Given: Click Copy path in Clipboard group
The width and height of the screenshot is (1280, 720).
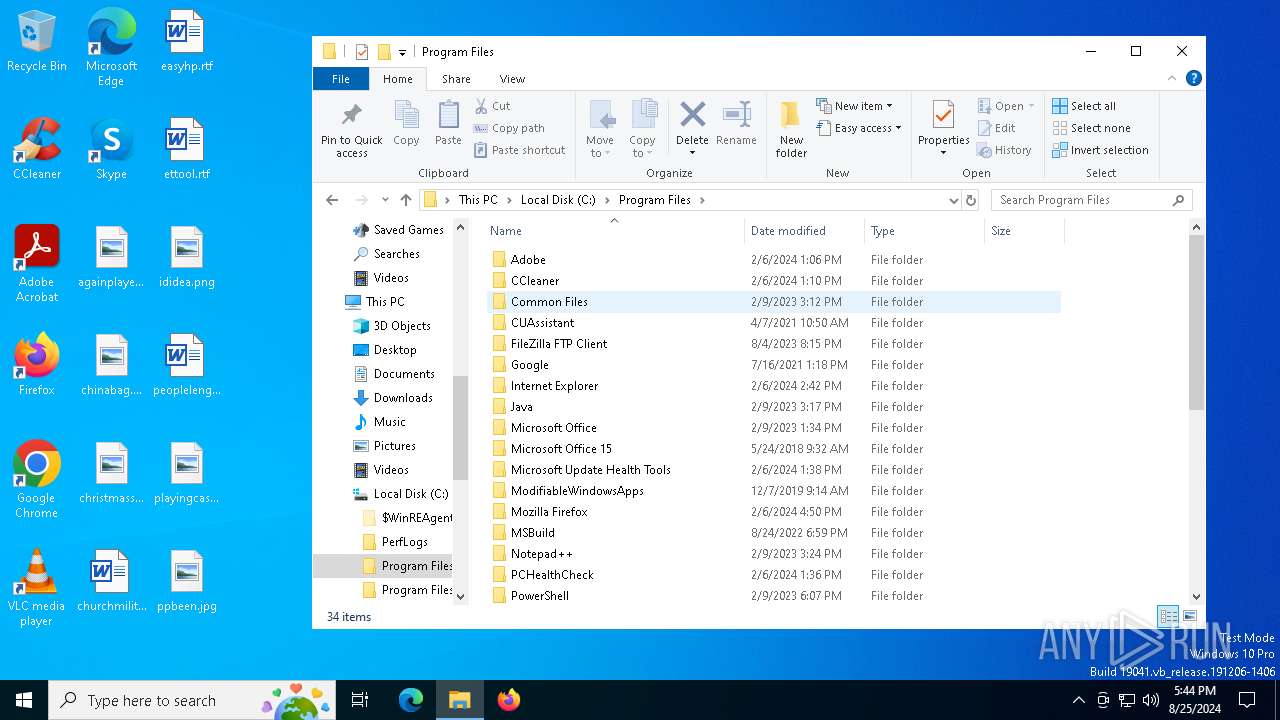Looking at the screenshot, I should click(x=509, y=128).
